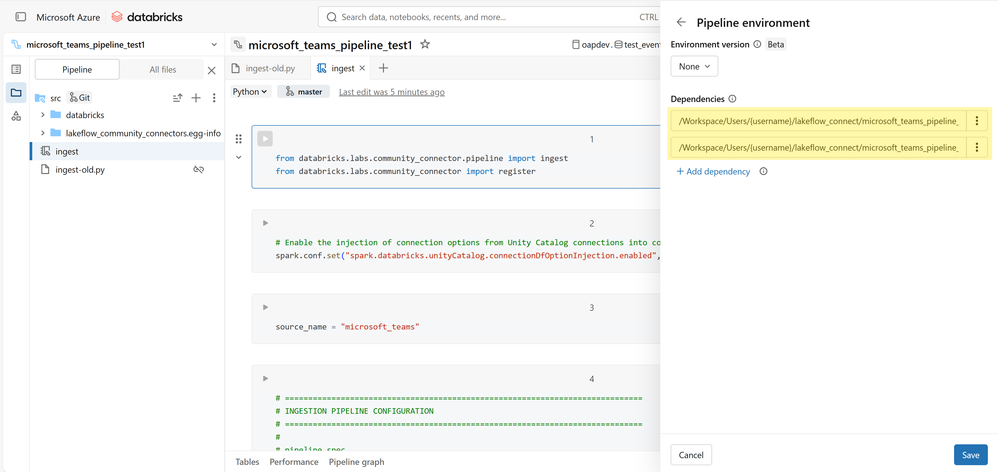This screenshot has height=472, width=998.
Task: Expand the databricks folder
Action: (x=43, y=115)
